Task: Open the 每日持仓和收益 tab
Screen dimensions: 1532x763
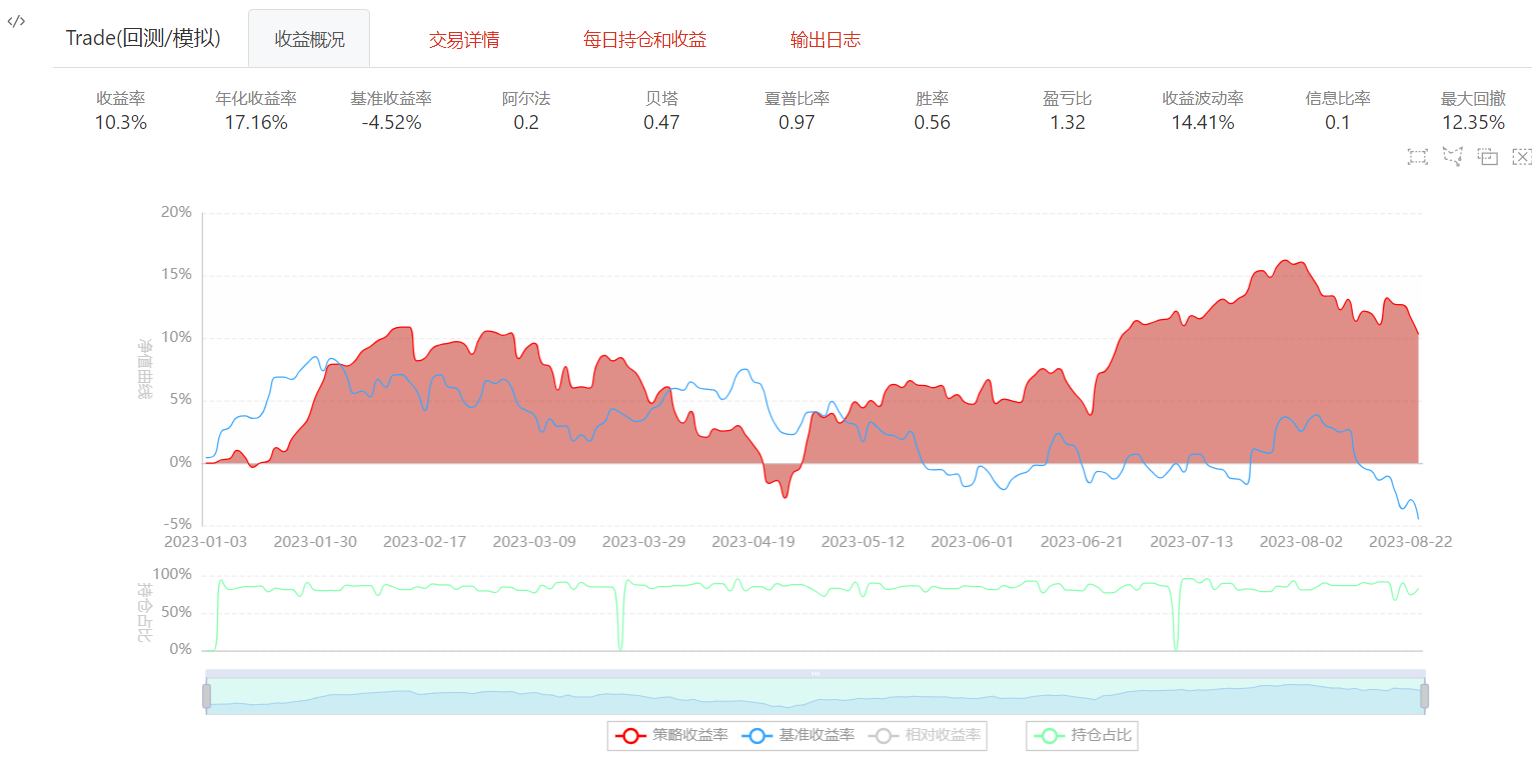Action: tap(645, 40)
